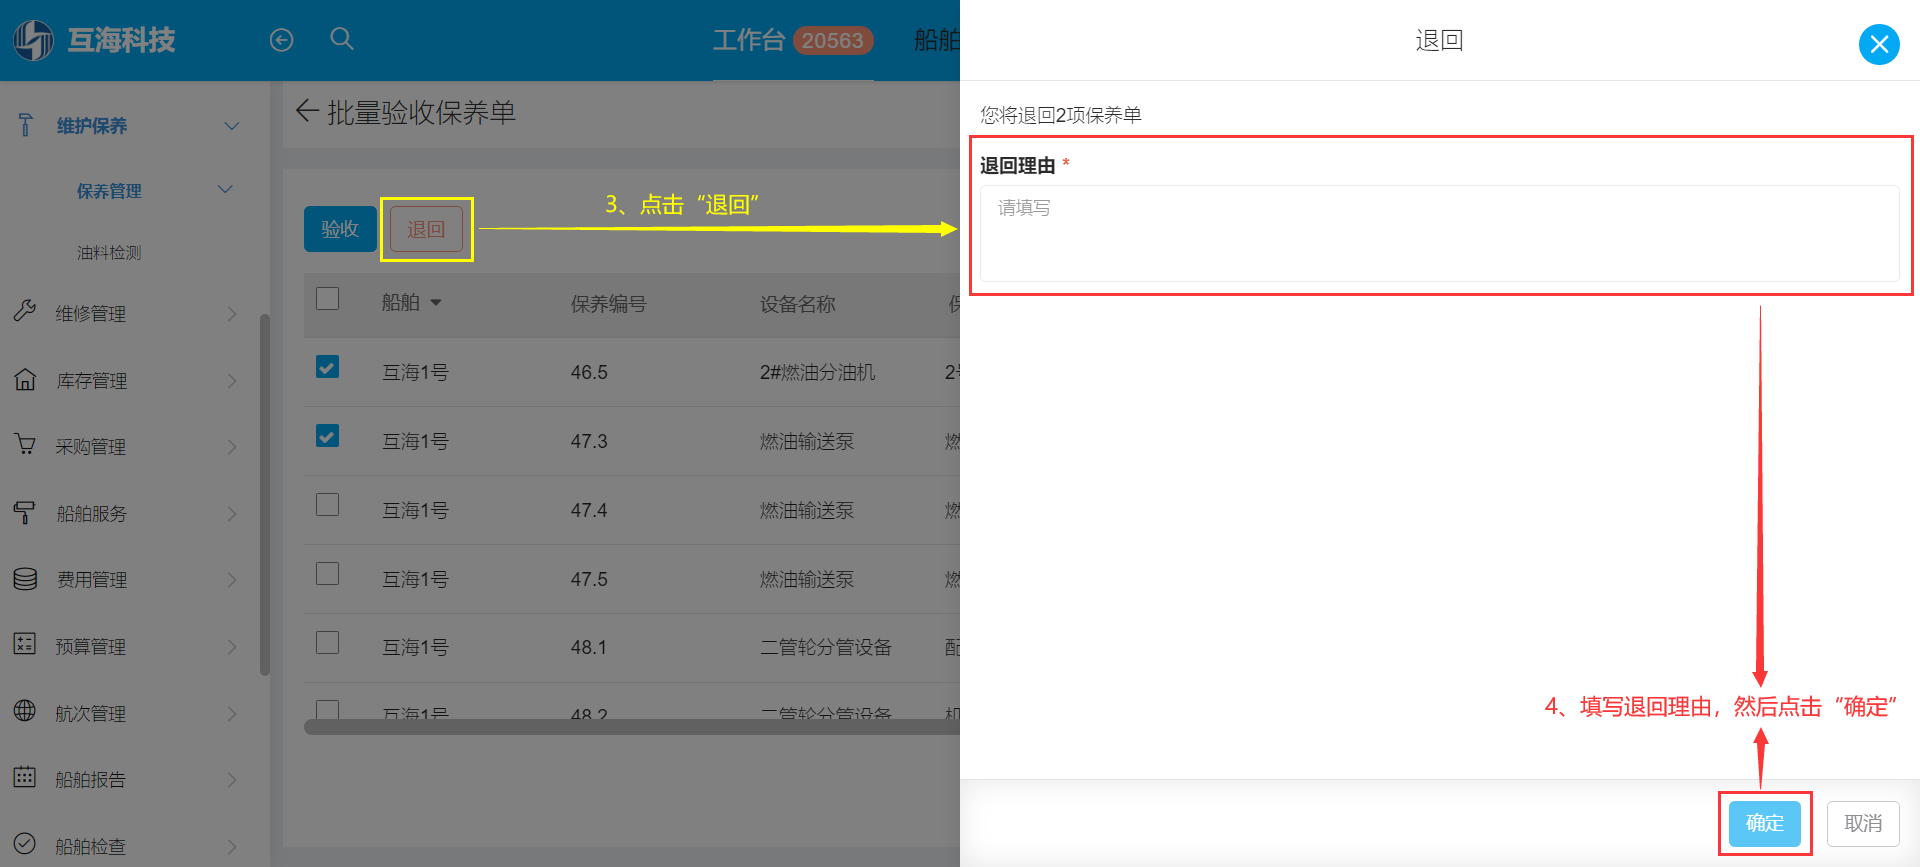Click the sidebar vertical scrollbar
Screen dimensions: 1920x867
[x=265, y=495]
